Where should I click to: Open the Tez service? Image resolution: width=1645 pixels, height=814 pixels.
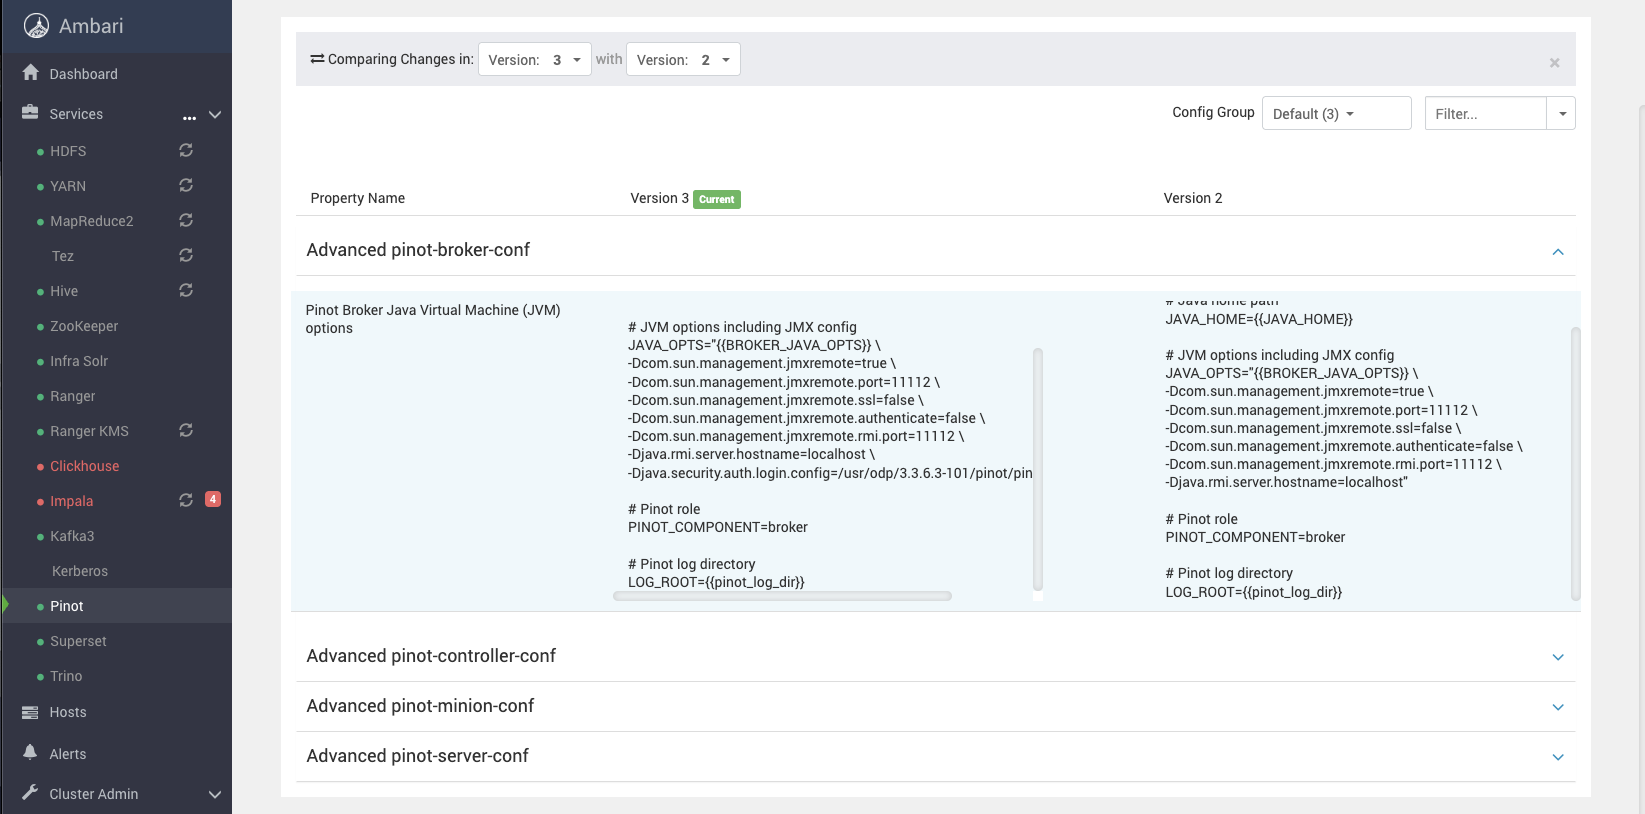click(x=63, y=256)
